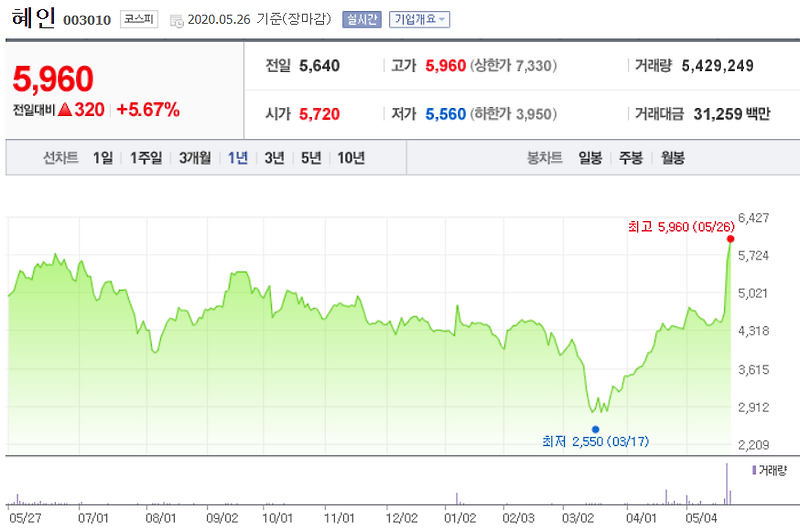This screenshot has width=800, height=531.
Task: Click the red highest-price dot on the chart
Action: tap(731, 239)
